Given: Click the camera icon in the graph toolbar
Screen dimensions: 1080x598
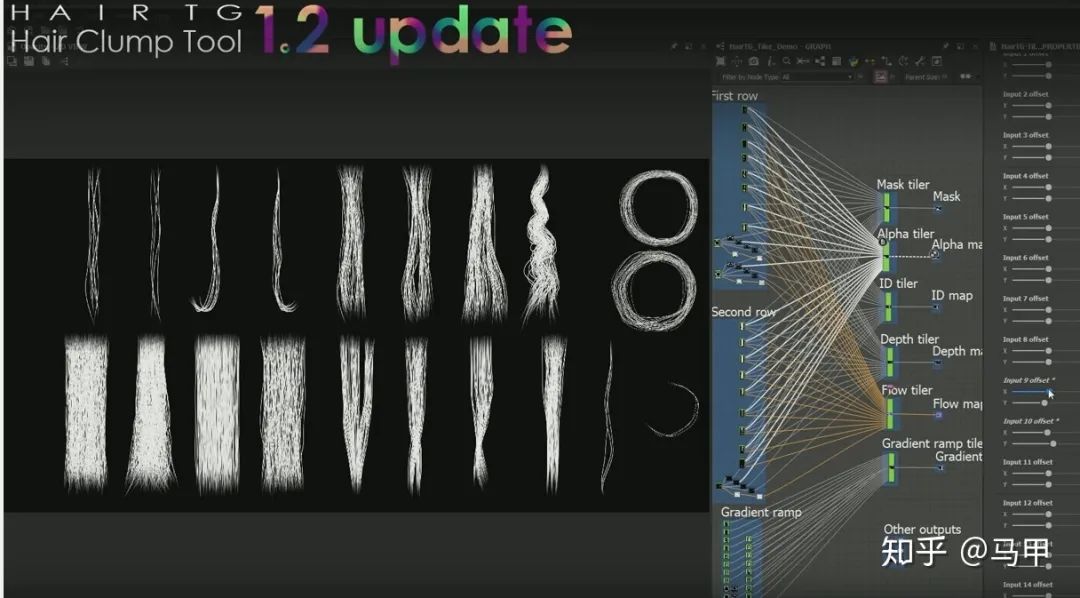Looking at the screenshot, I should point(754,61).
